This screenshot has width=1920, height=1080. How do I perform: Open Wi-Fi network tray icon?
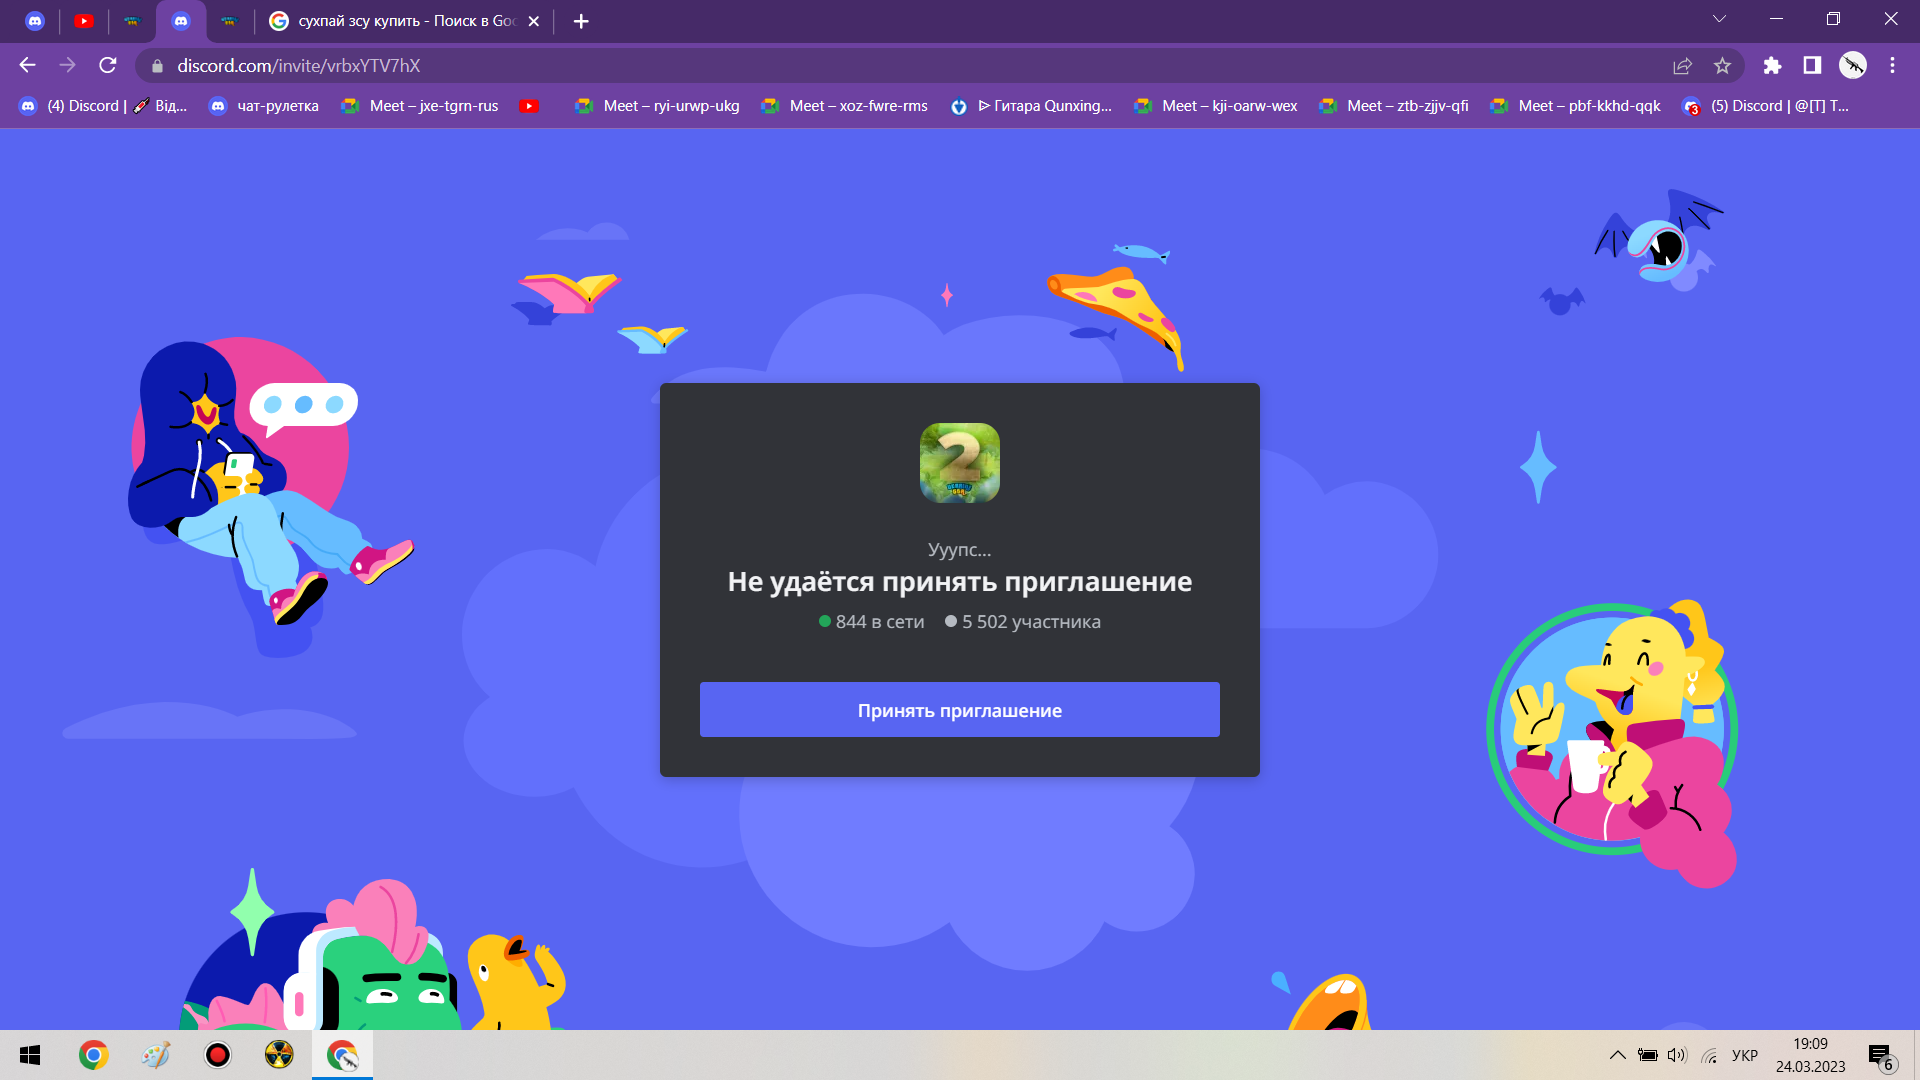pyautogui.click(x=1709, y=1055)
